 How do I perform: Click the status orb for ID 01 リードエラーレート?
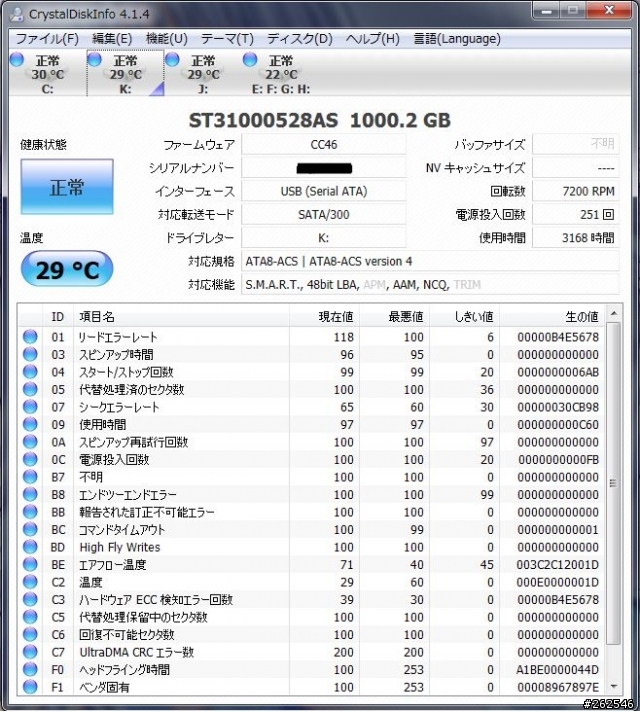(x=30, y=336)
